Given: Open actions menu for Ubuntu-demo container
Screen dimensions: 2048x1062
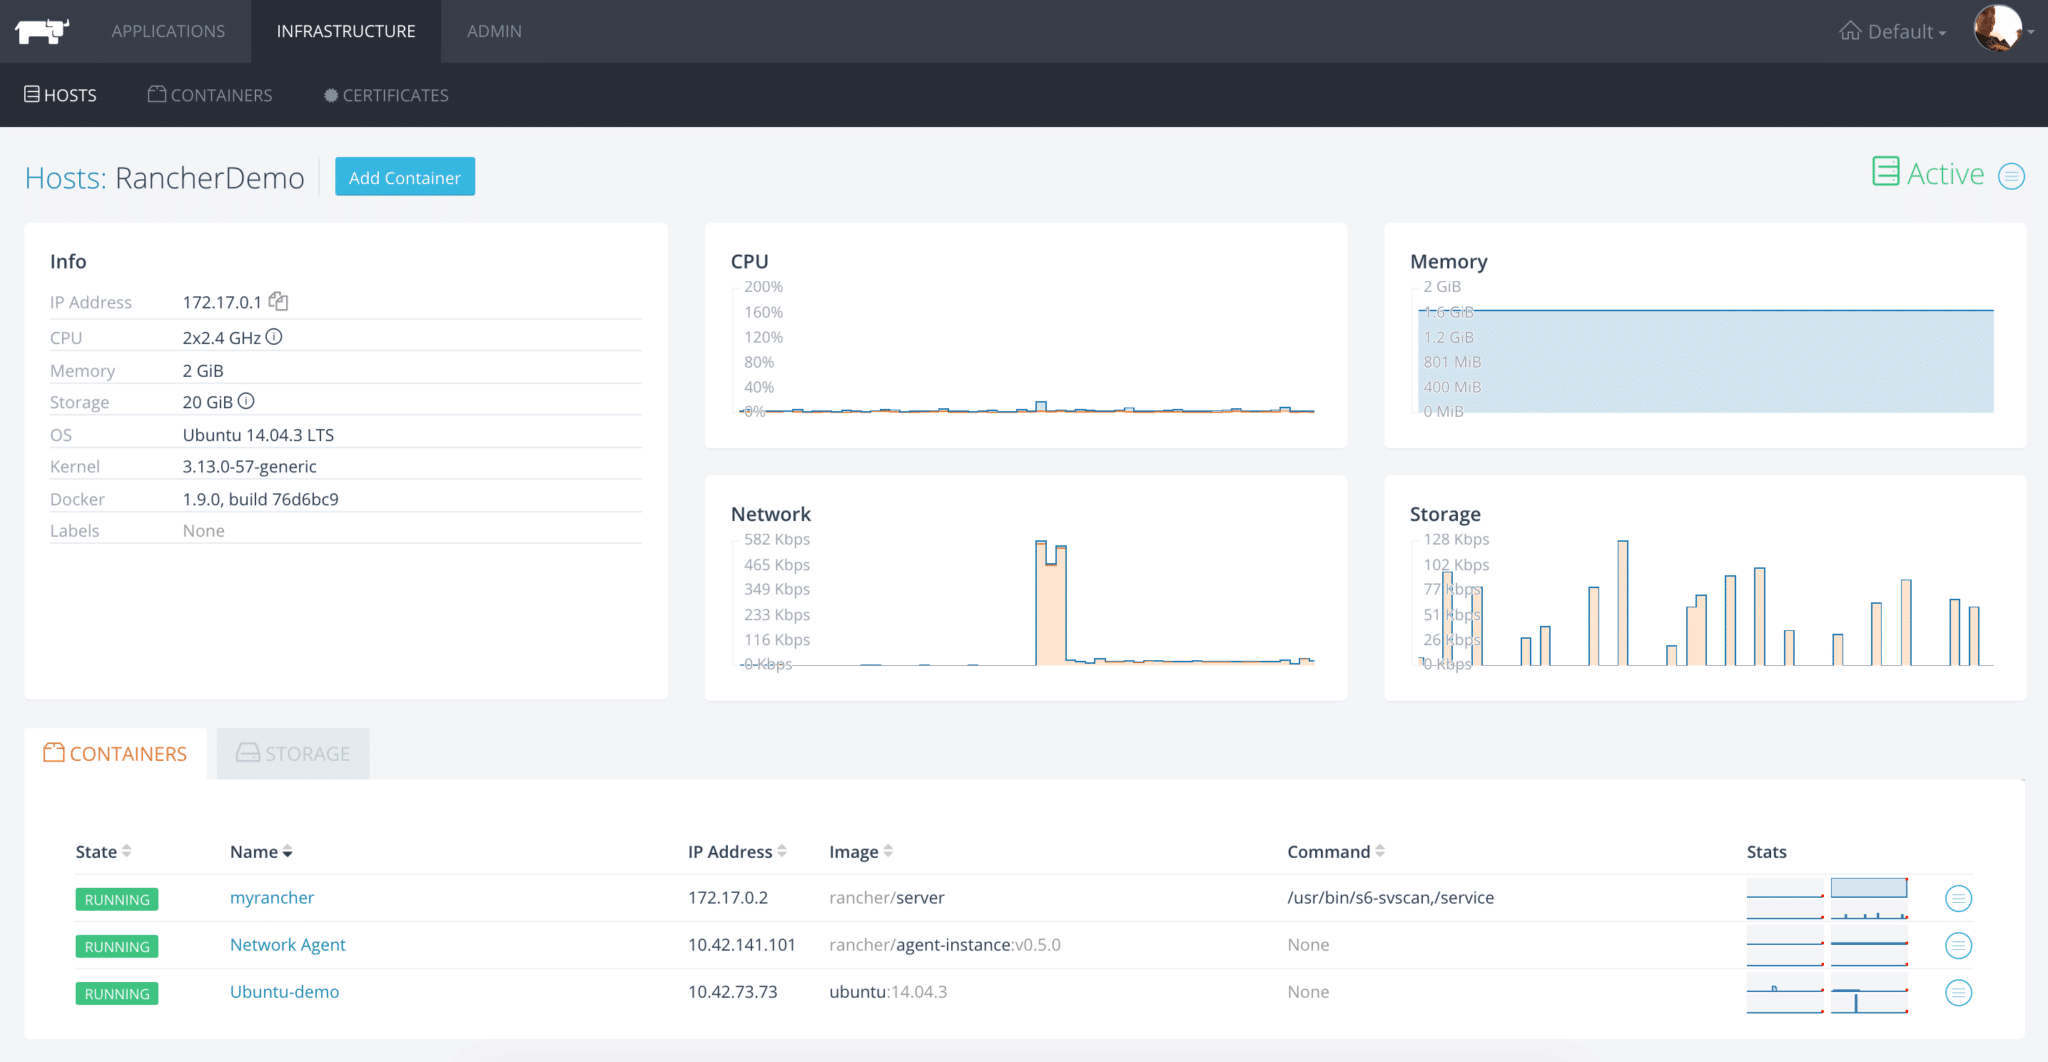Looking at the screenshot, I should (1958, 992).
